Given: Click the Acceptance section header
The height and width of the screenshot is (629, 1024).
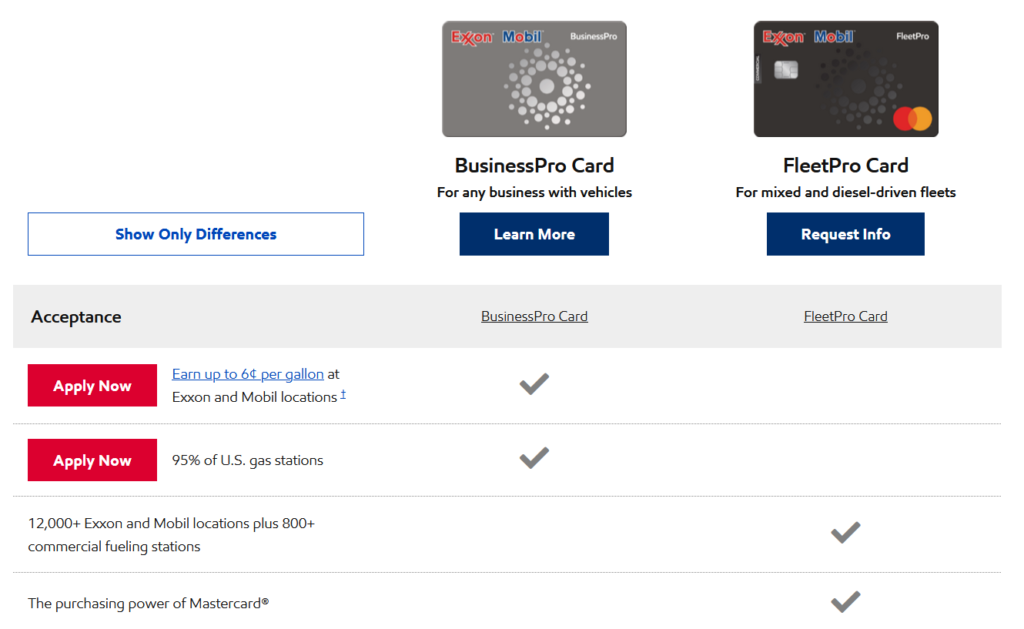Looking at the screenshot, I should (76, 316).
